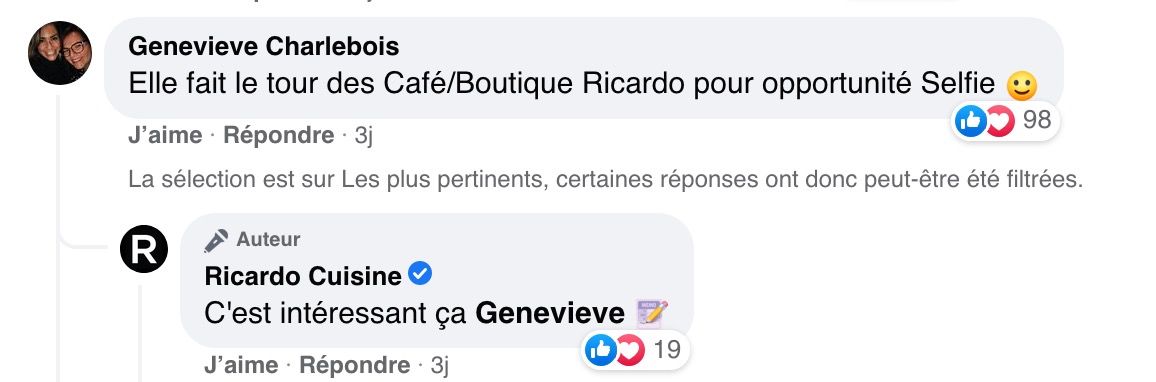Click the memo emoji in Ricardo's reply
Image resolution: width=1156 pixels, height=382 pixels.
[652, 314]
